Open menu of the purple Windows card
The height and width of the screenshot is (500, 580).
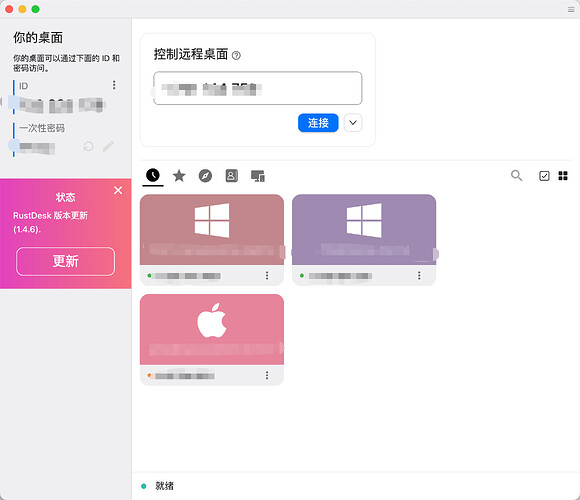pyautogui.click(x=419, y=276)
